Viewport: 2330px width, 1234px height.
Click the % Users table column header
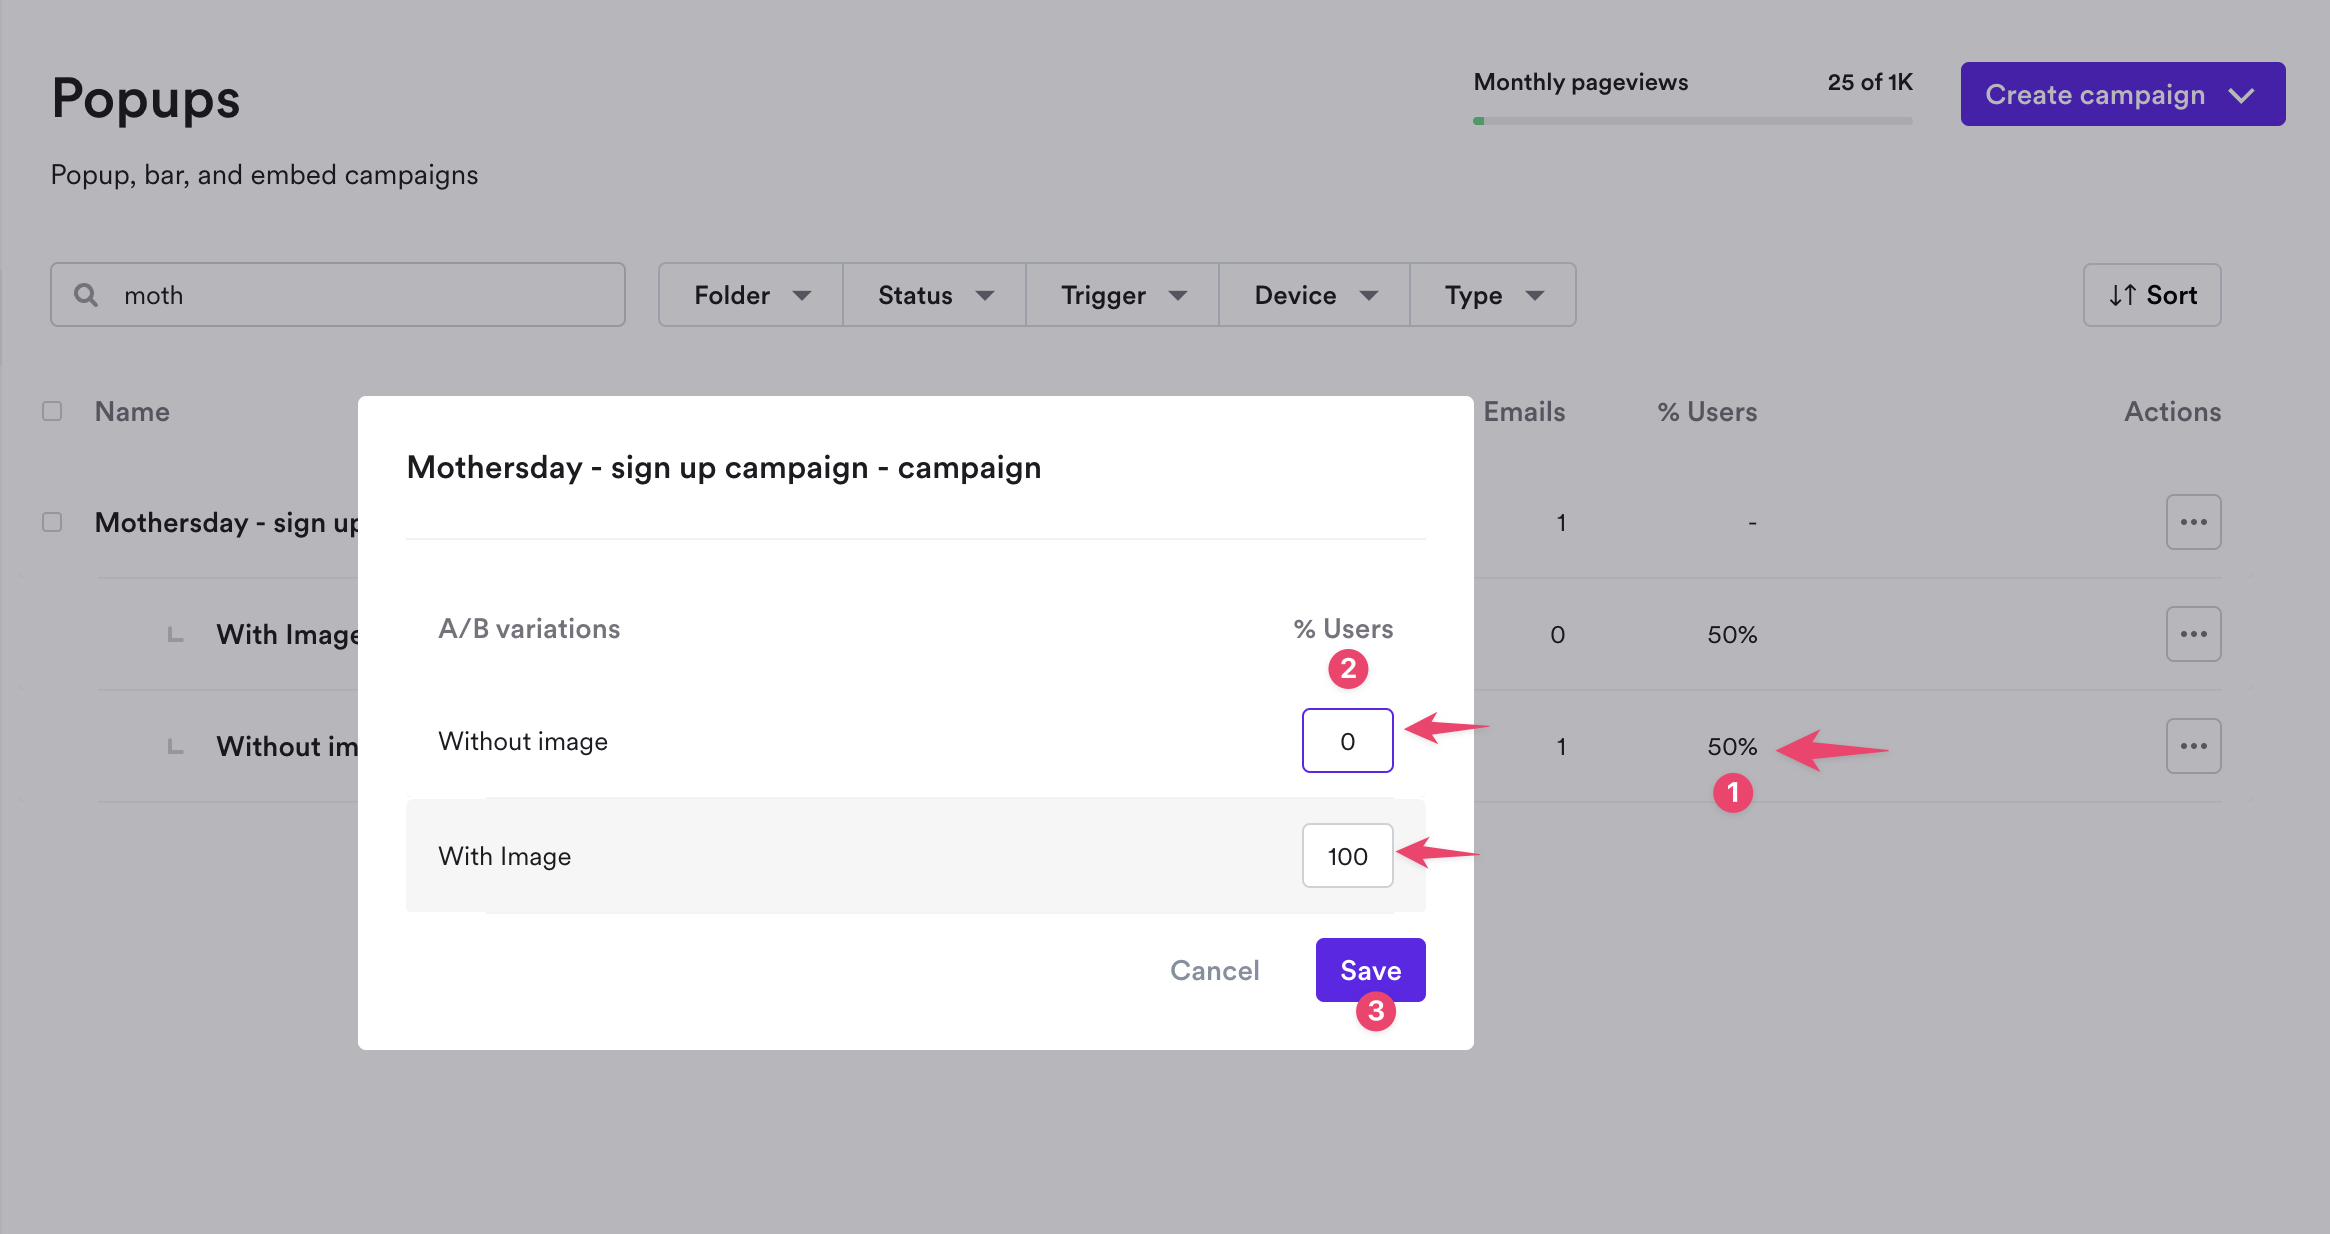click(1707, 411)
